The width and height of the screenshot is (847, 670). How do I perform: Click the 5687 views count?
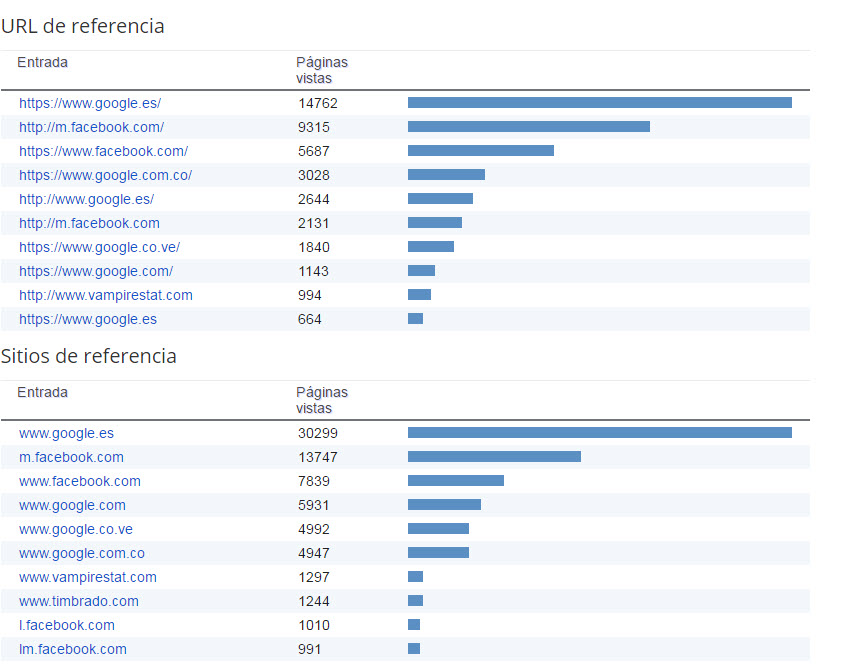(314, 151)
